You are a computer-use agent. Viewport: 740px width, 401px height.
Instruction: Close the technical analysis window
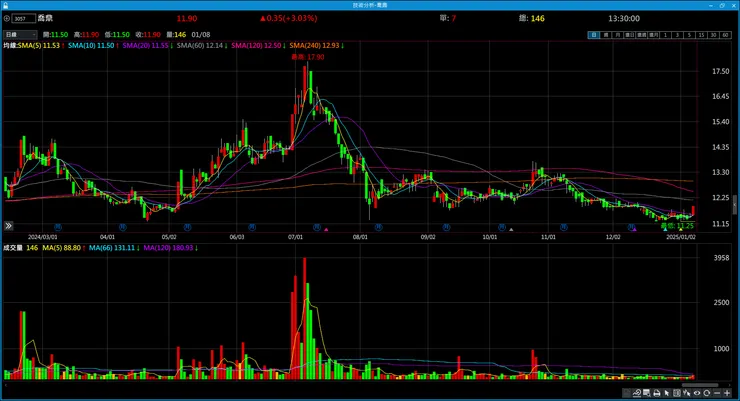pos(733,5)
